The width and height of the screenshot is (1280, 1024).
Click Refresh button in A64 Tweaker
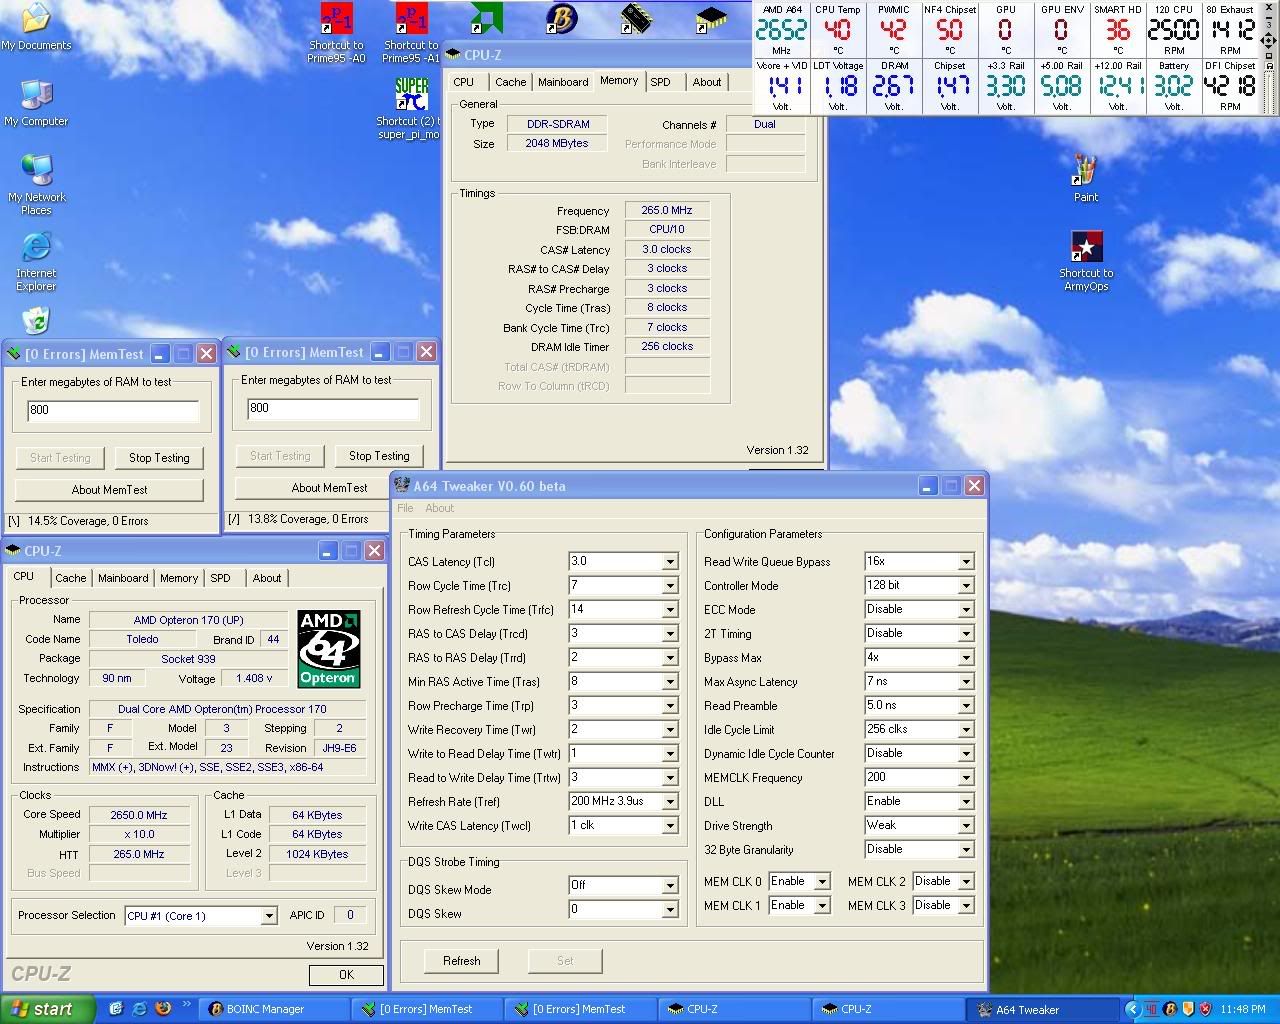click(462, 961)
